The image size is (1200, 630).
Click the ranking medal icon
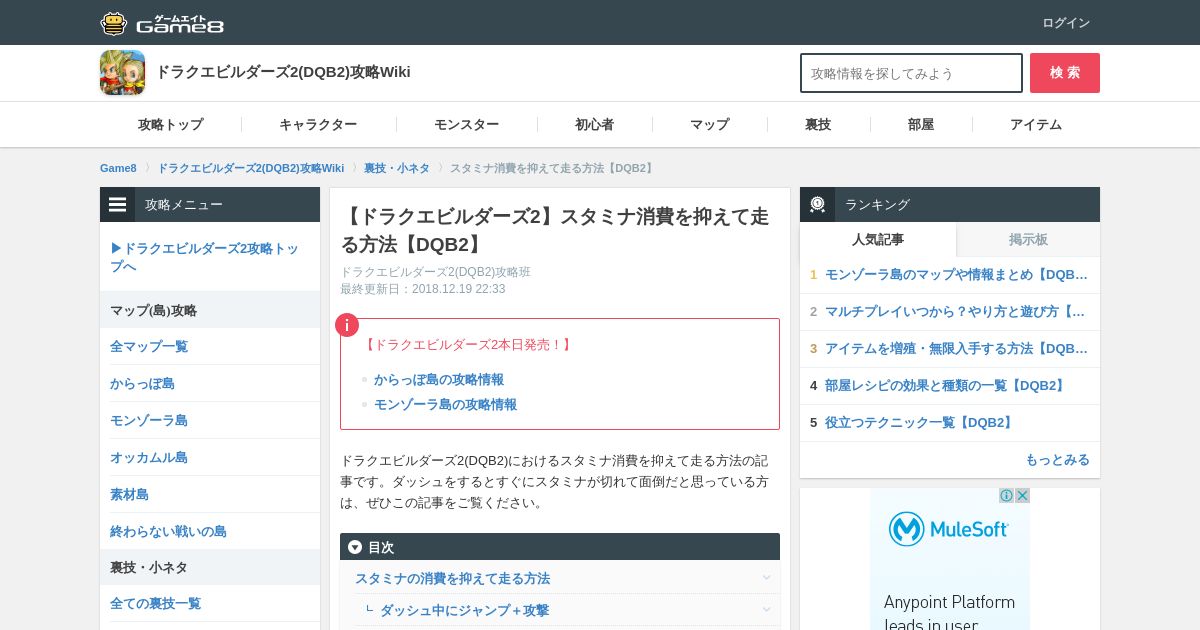pyautogui.click(x=818, y=204)
